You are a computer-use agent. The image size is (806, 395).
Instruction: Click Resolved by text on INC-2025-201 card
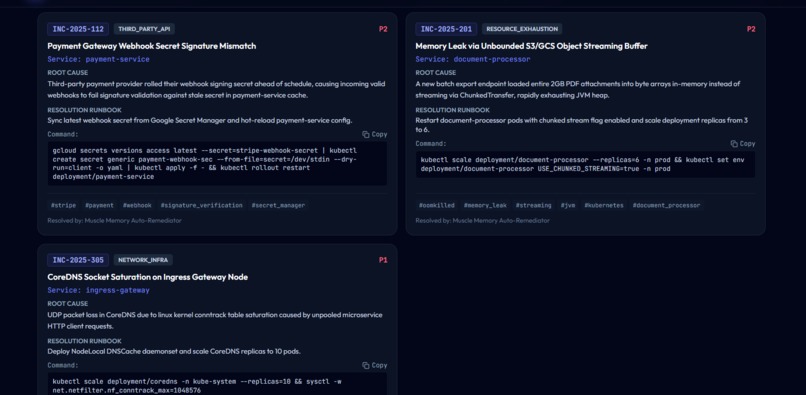[482, 220]
